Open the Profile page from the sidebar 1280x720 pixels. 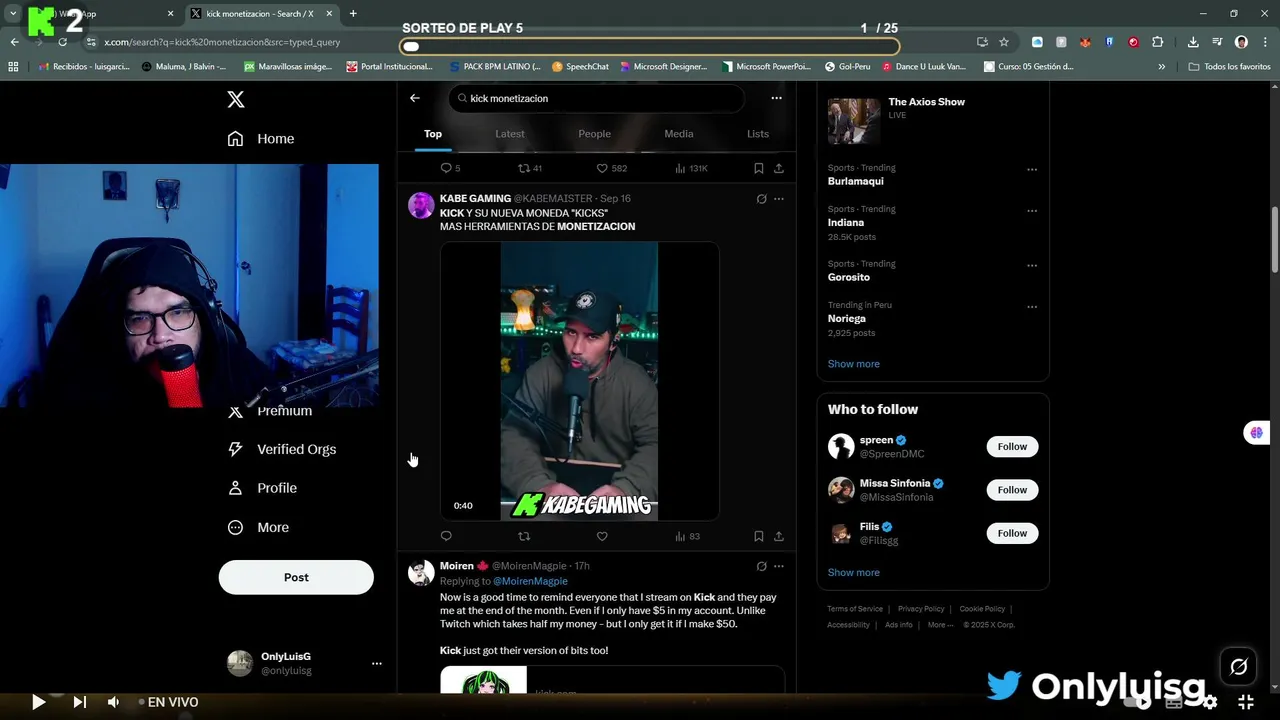point(262,488)
